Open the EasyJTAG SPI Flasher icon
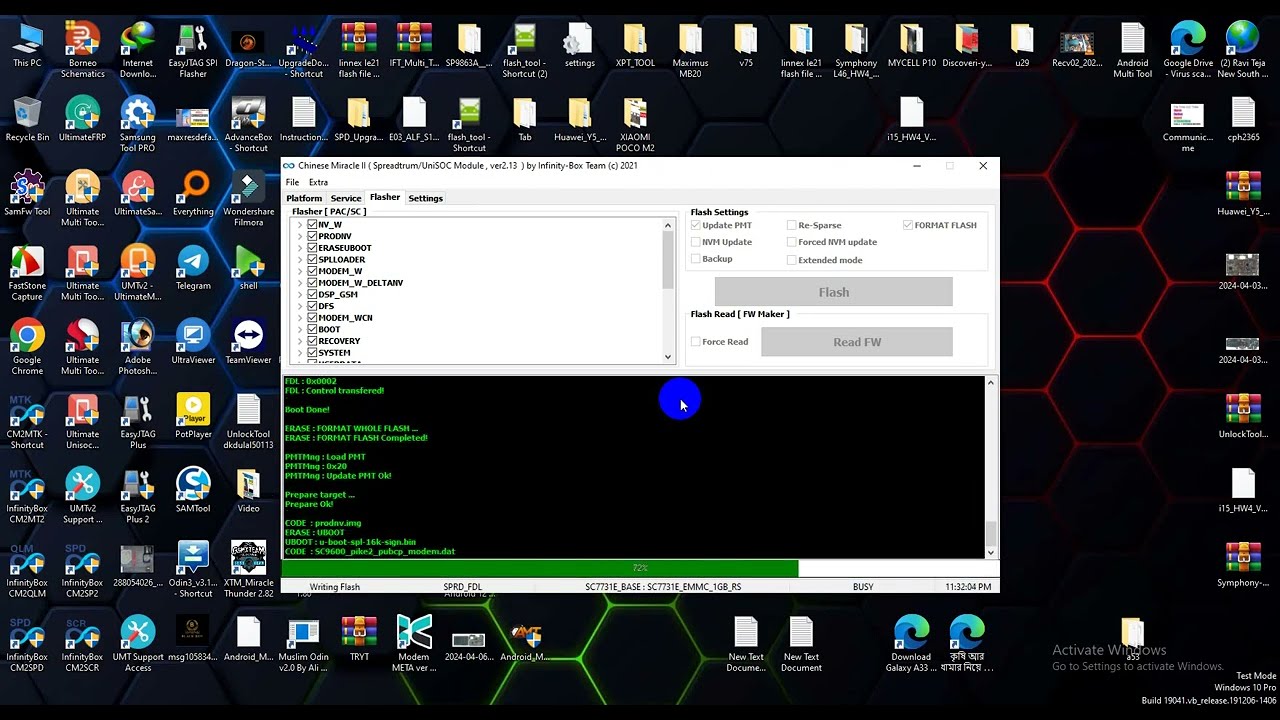Viewport: 1280px width, 720px height. click(193, 51)
